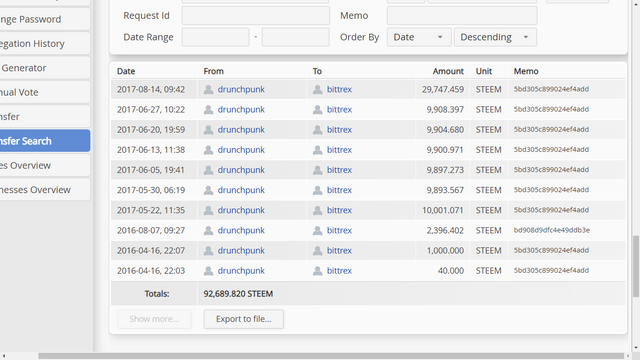Click user icon beside drunchpunk in 2017-08-14 row
Screen dimensions: 640x360
point(208,89)
